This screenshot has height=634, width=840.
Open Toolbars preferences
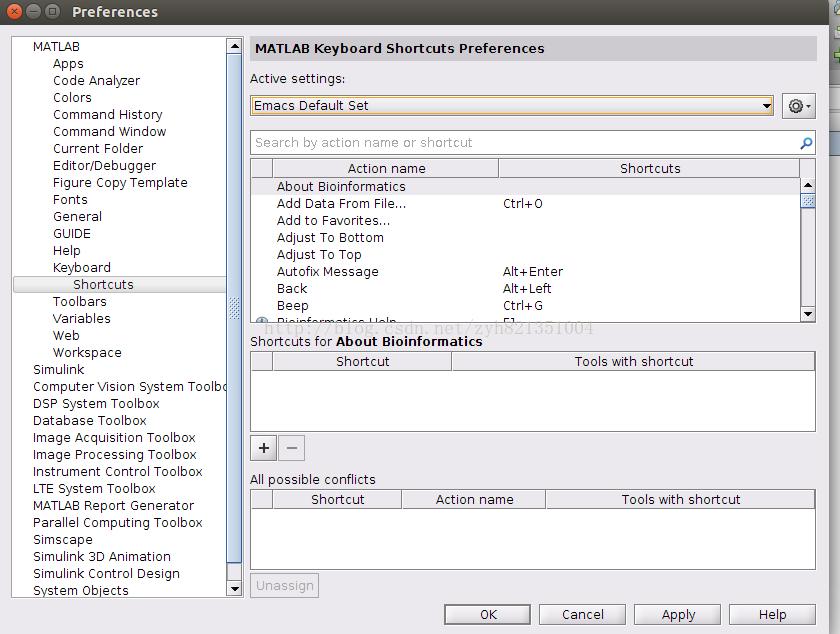(x=79, y=302)
